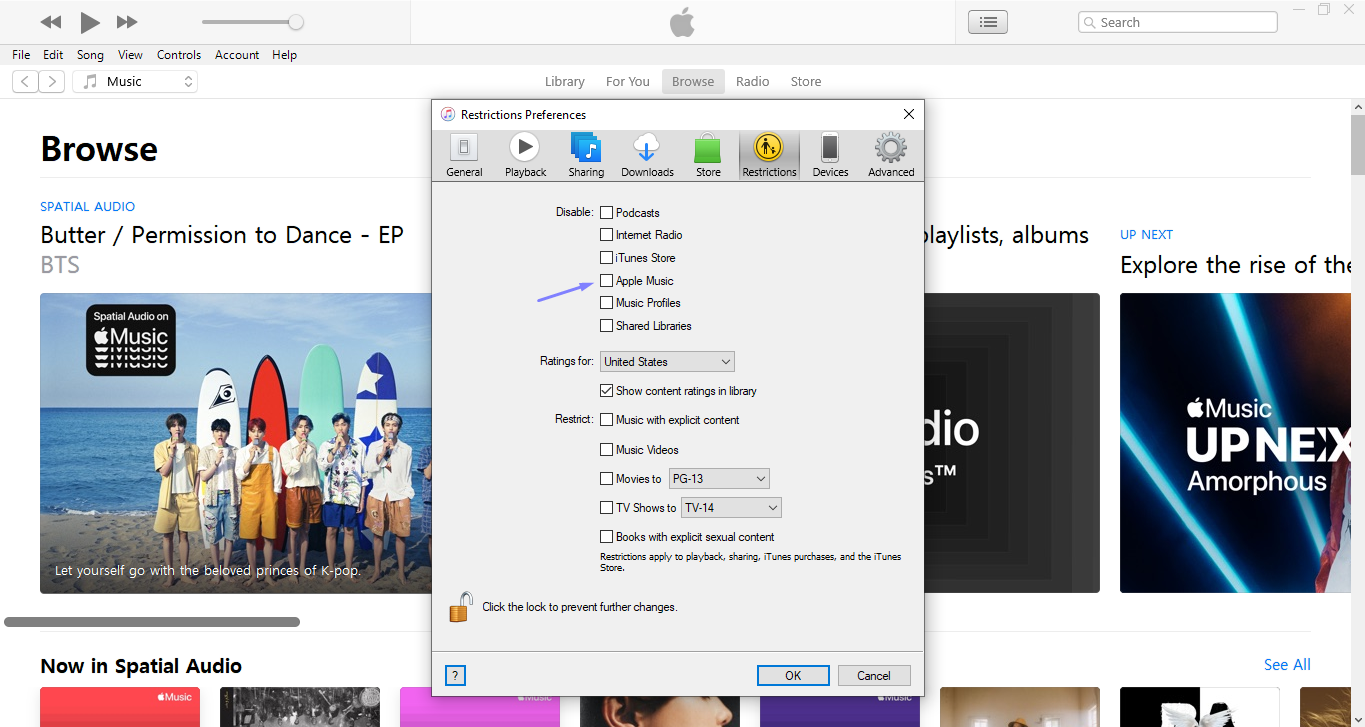
Task: Open the Devices preferences tab
Action: [x=830, y=156]
